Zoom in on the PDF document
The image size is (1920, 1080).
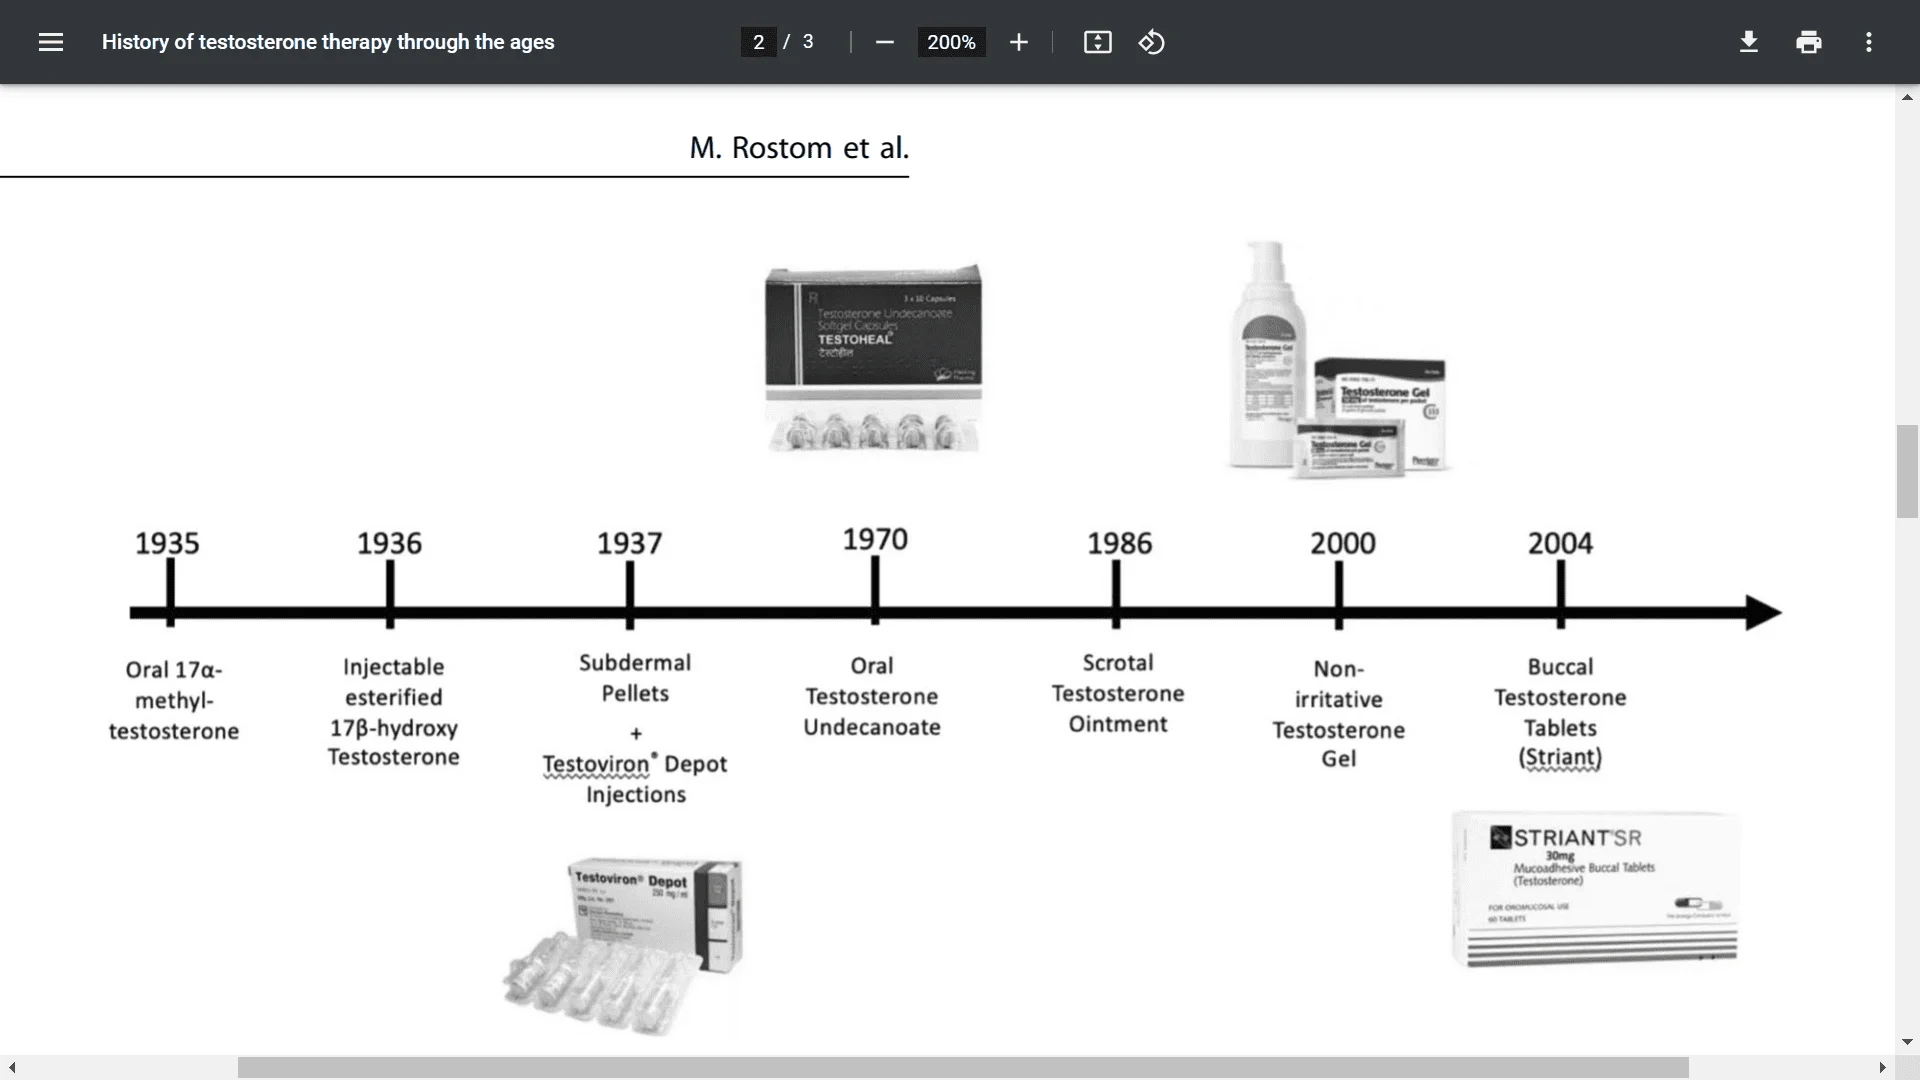coord(1018,42)
